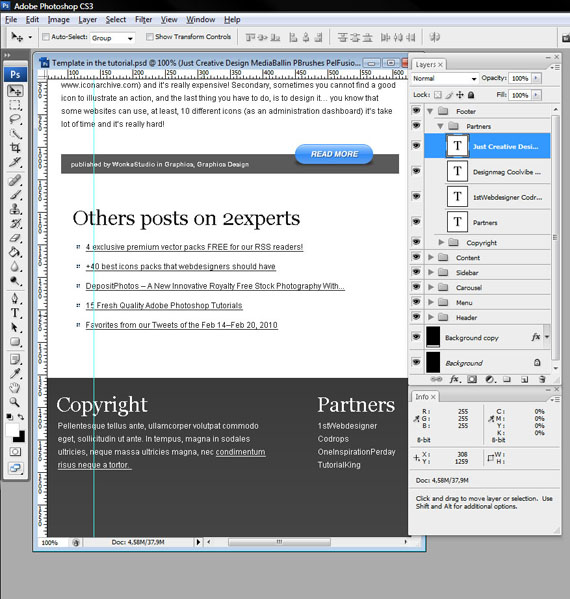The image size is (570, 599).
Task: Create new layer from Layers panel bottom
Action: (x=525, y=379)
